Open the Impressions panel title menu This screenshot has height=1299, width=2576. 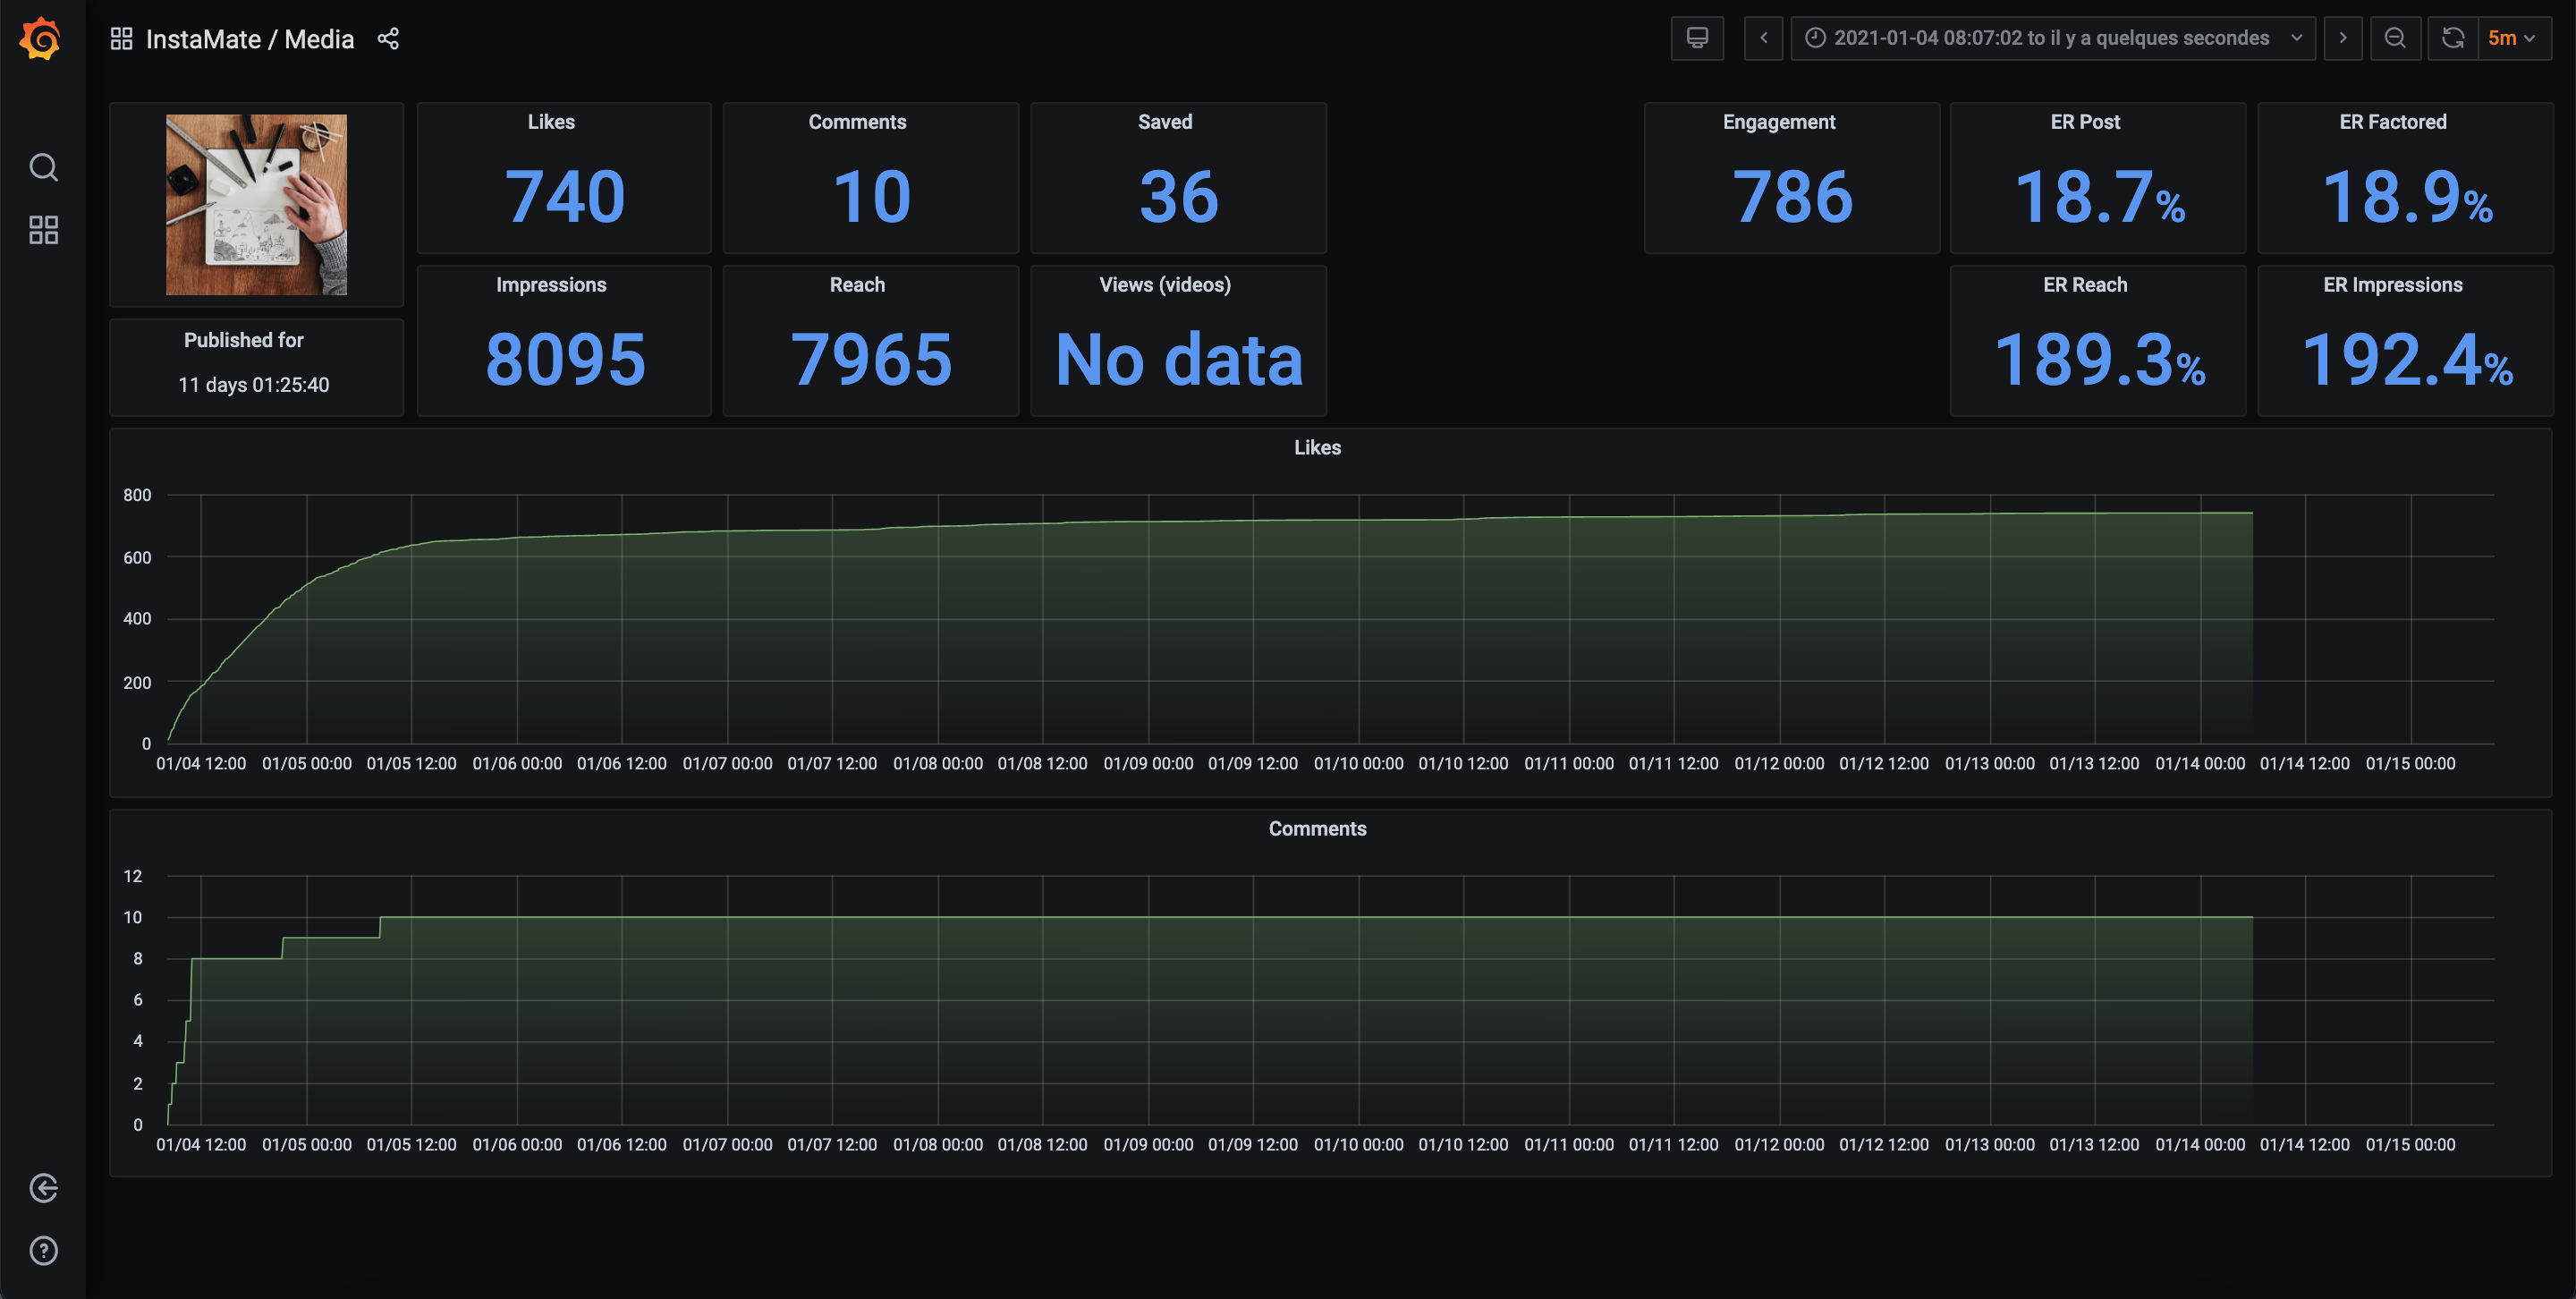pyautogui.click(x=551, y=285)
